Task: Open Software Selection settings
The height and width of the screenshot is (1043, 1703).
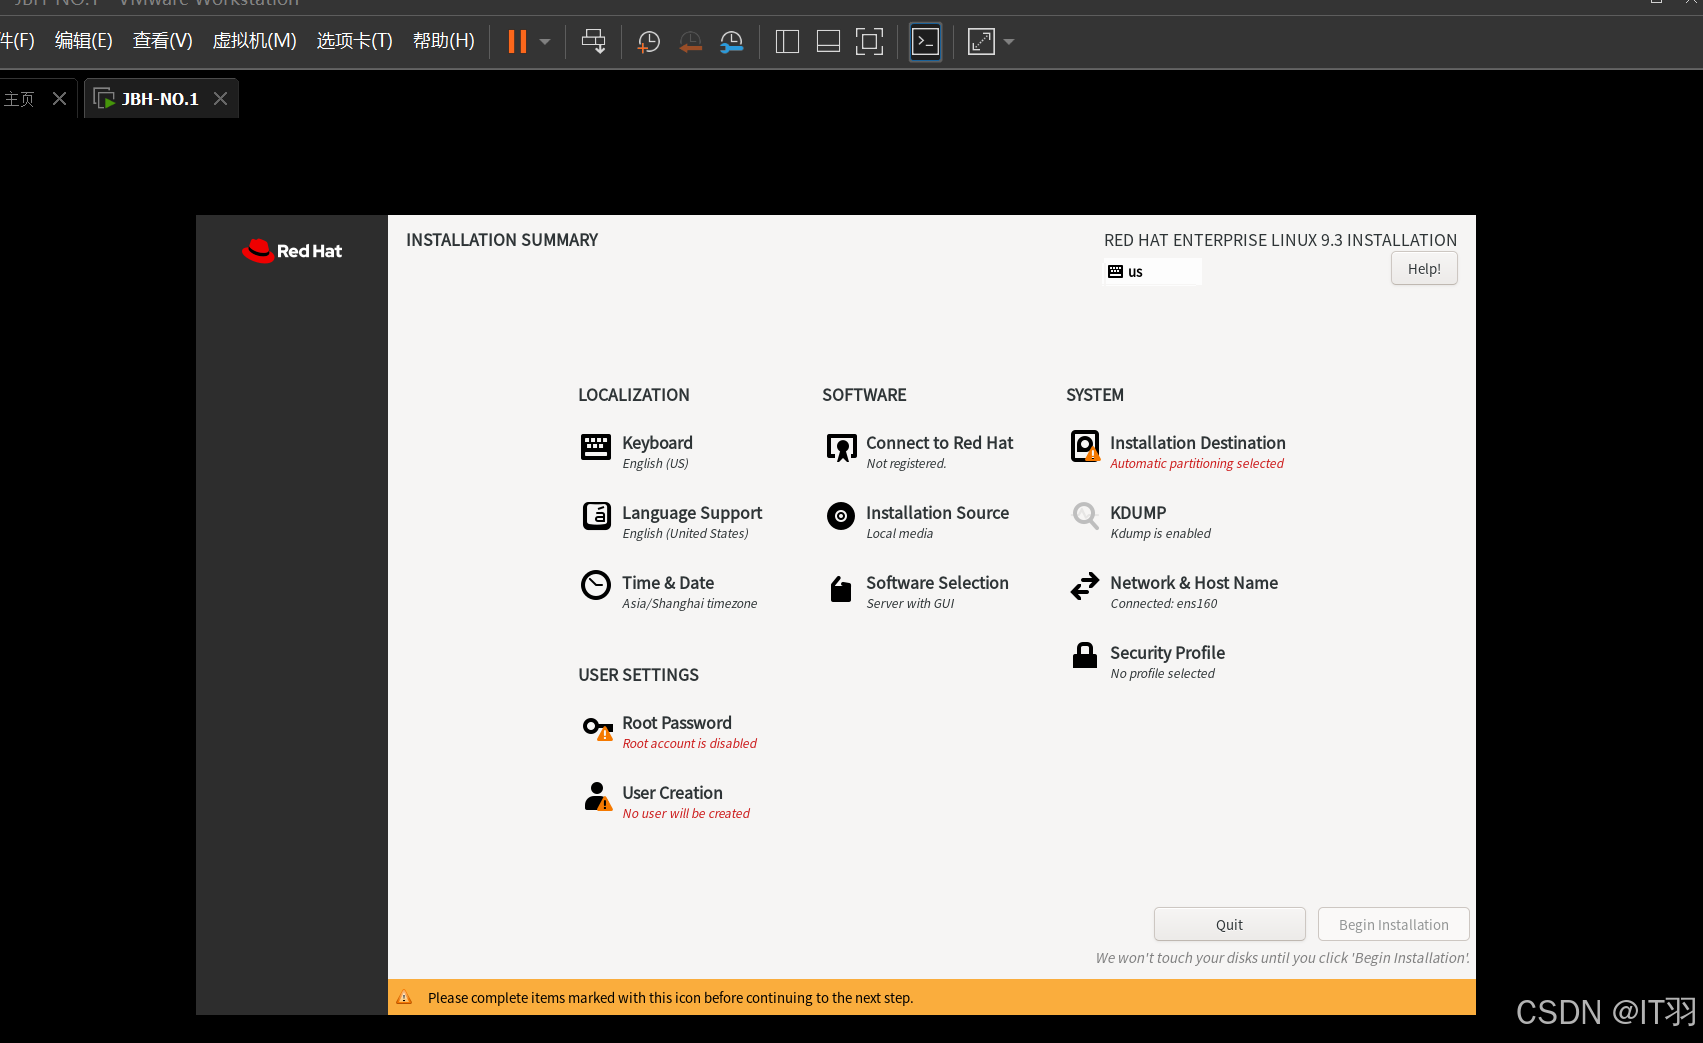Action: [x=937, y=583]
